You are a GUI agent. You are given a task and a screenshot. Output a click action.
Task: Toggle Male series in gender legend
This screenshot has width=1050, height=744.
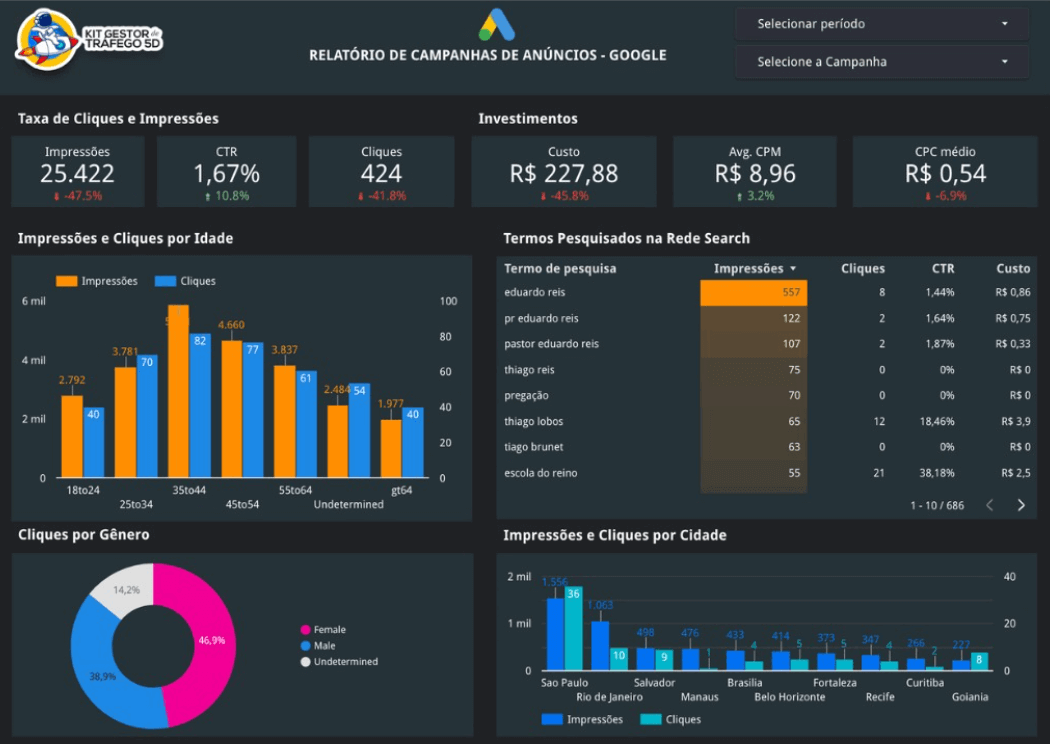click(x=306, y=646)
